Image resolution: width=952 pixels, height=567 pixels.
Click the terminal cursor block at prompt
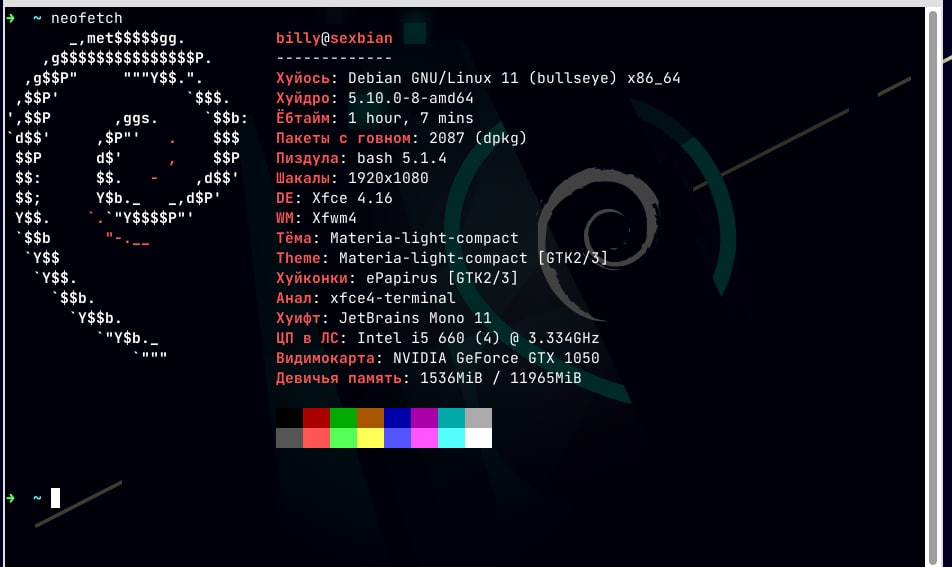tap(55, 498)
